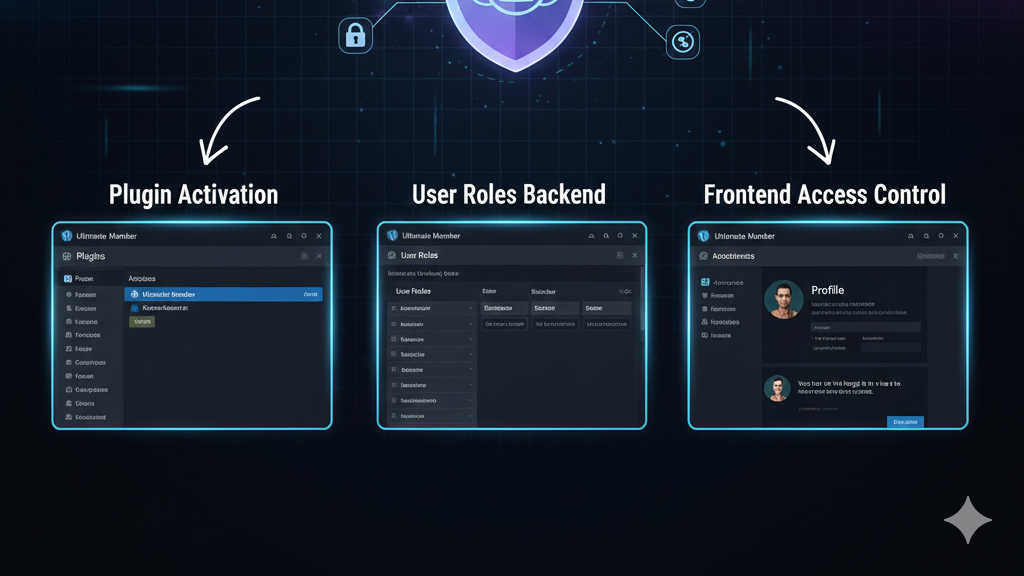Click the Ultimate Member logo in Plugin Activation window

pos(66,236)
